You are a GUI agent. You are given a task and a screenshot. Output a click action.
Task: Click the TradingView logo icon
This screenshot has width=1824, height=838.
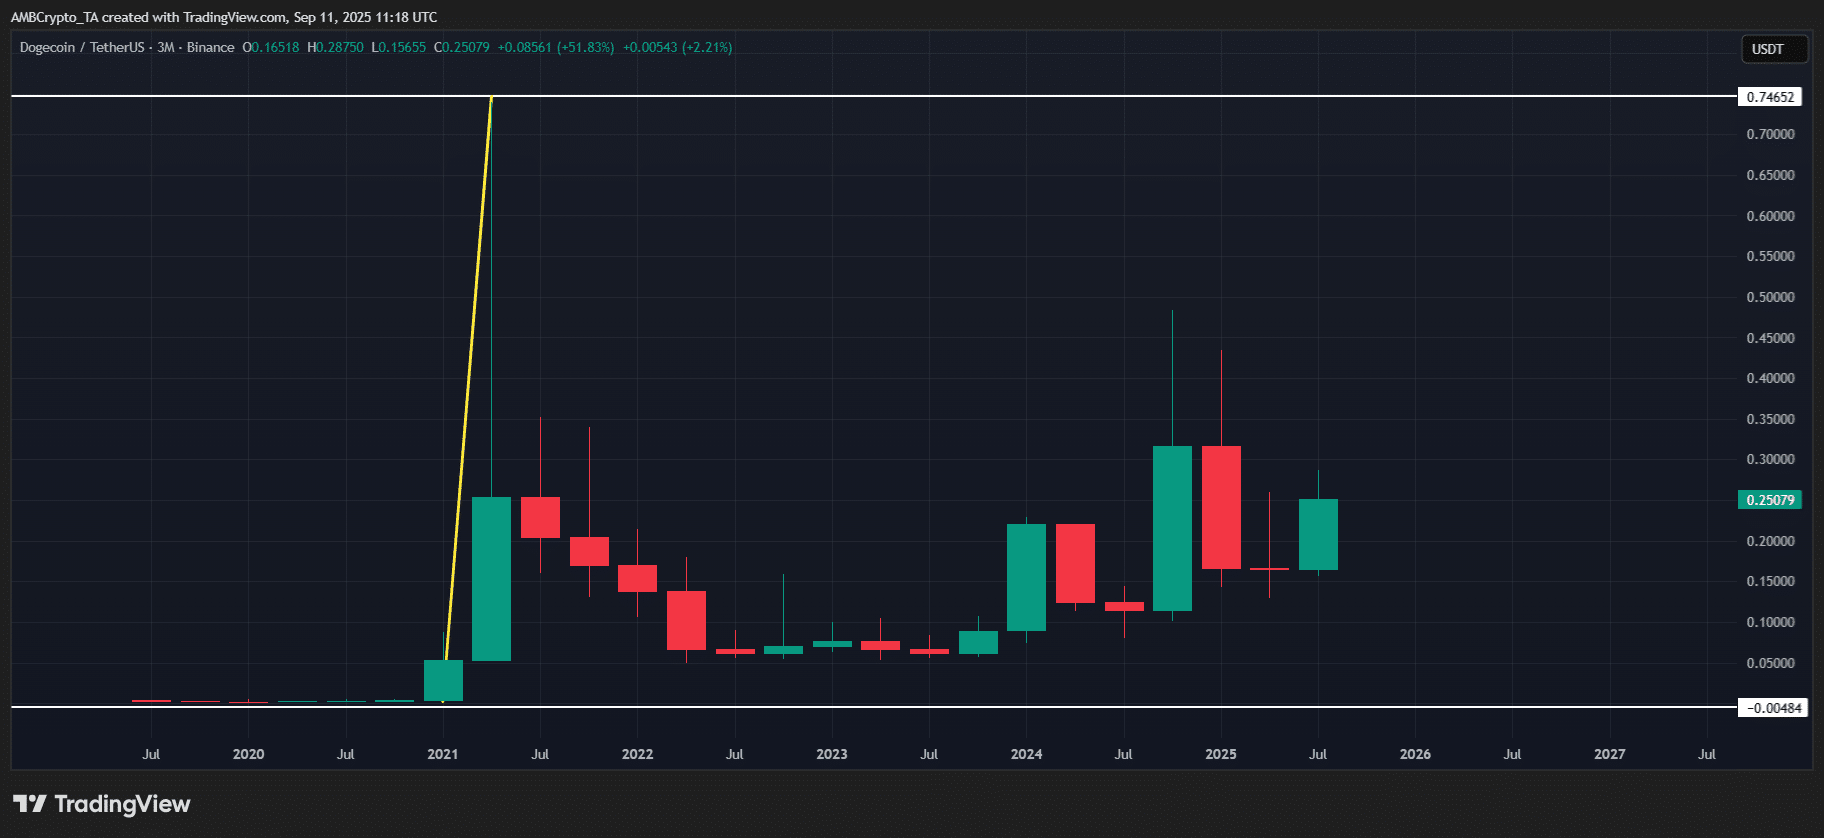30,804
